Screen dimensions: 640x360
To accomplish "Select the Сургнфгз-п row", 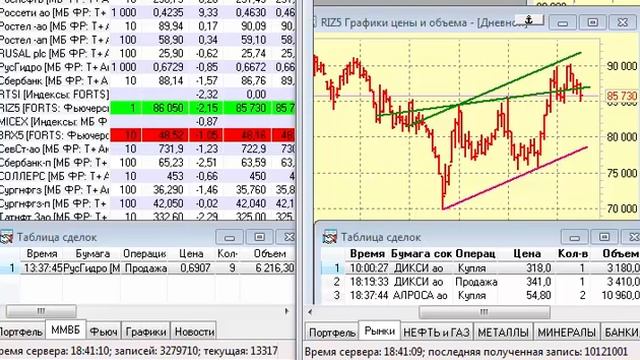I will [x=147, y=203].
